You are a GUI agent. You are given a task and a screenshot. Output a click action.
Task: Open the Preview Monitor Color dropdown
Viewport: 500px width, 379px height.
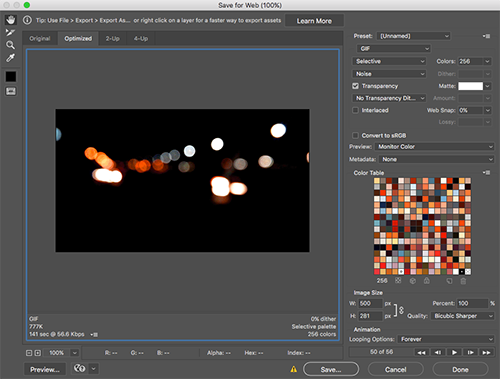(434, 147)
